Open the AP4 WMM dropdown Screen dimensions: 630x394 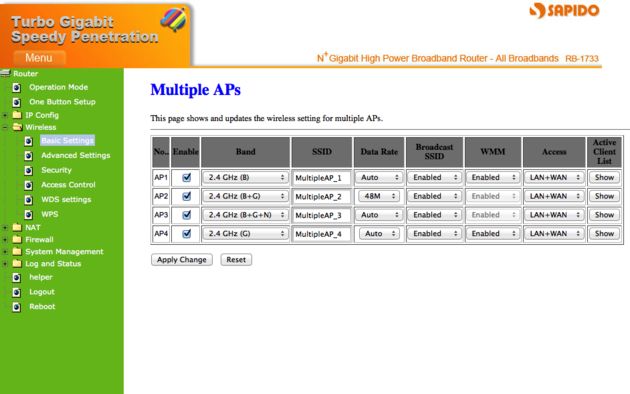coord(493,234)
